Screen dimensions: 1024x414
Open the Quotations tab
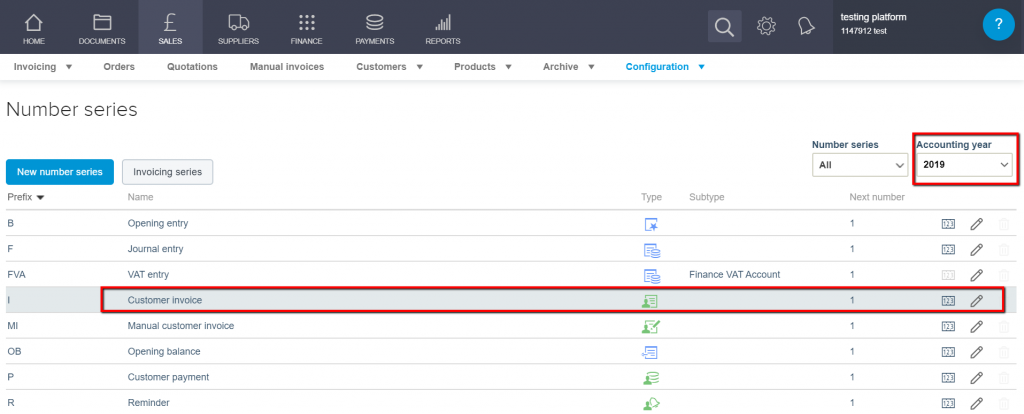point(192,67)
